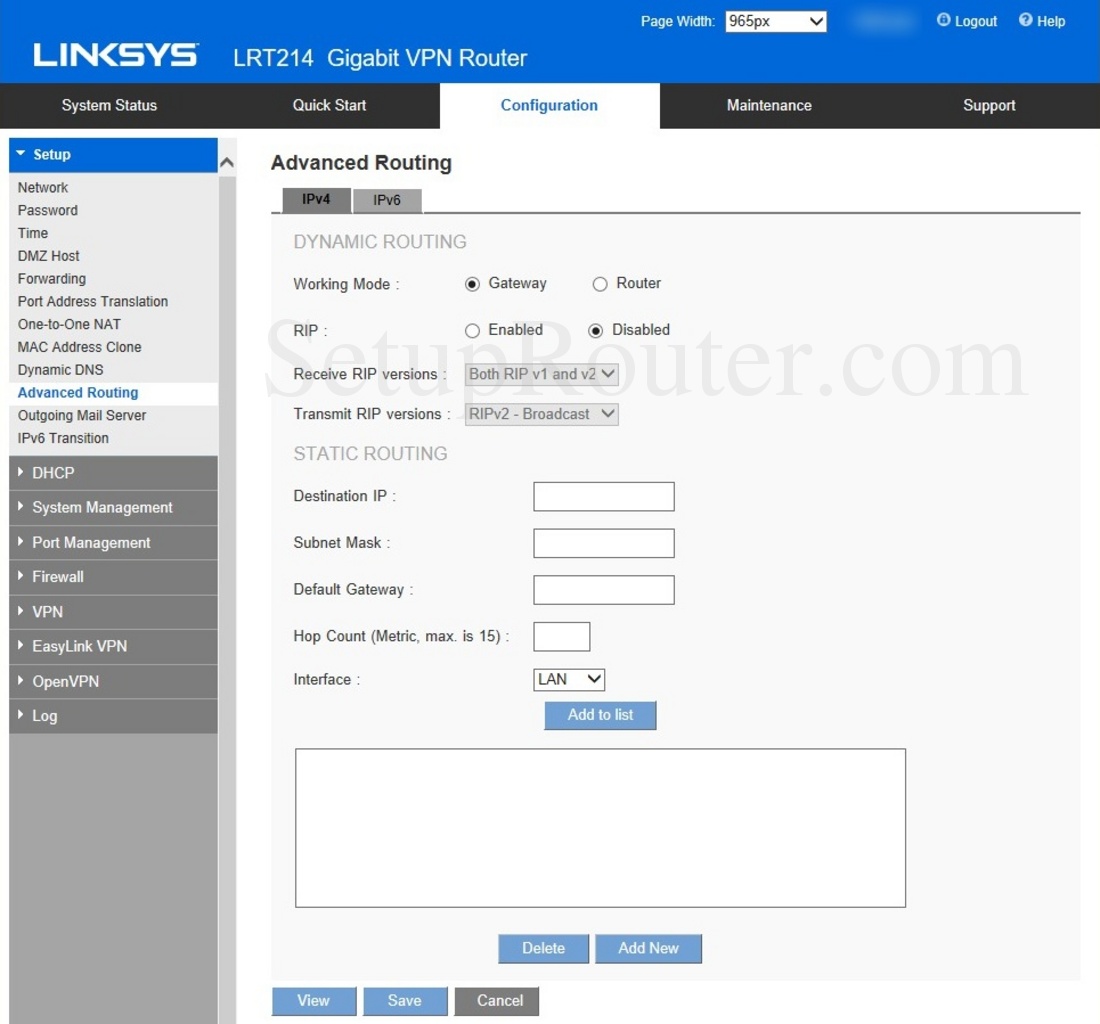Click the Add to list button
The height and width of the screenshot is (1024, 1100).
tap(601, 715)
